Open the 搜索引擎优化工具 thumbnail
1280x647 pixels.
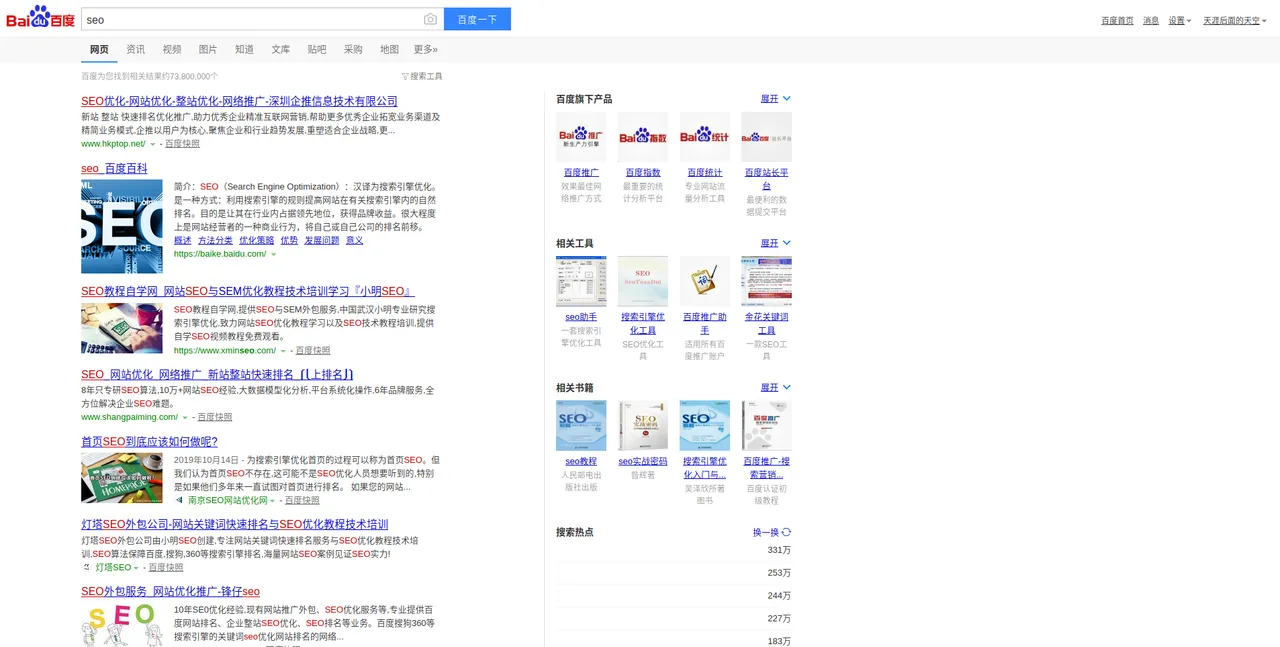(x=643, y=281)
